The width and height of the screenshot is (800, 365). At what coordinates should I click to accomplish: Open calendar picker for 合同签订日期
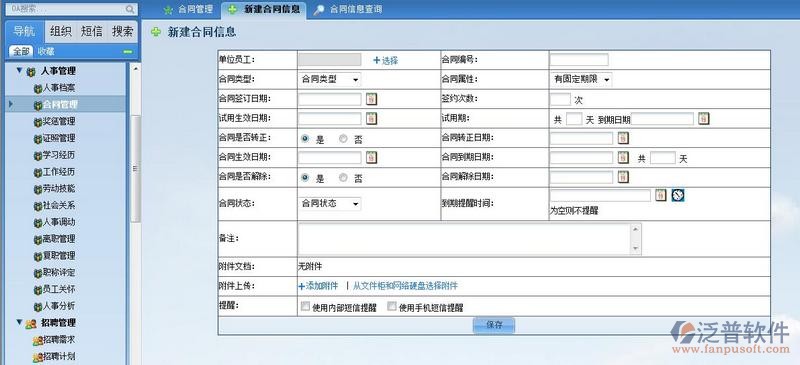(x=371, y=99)
